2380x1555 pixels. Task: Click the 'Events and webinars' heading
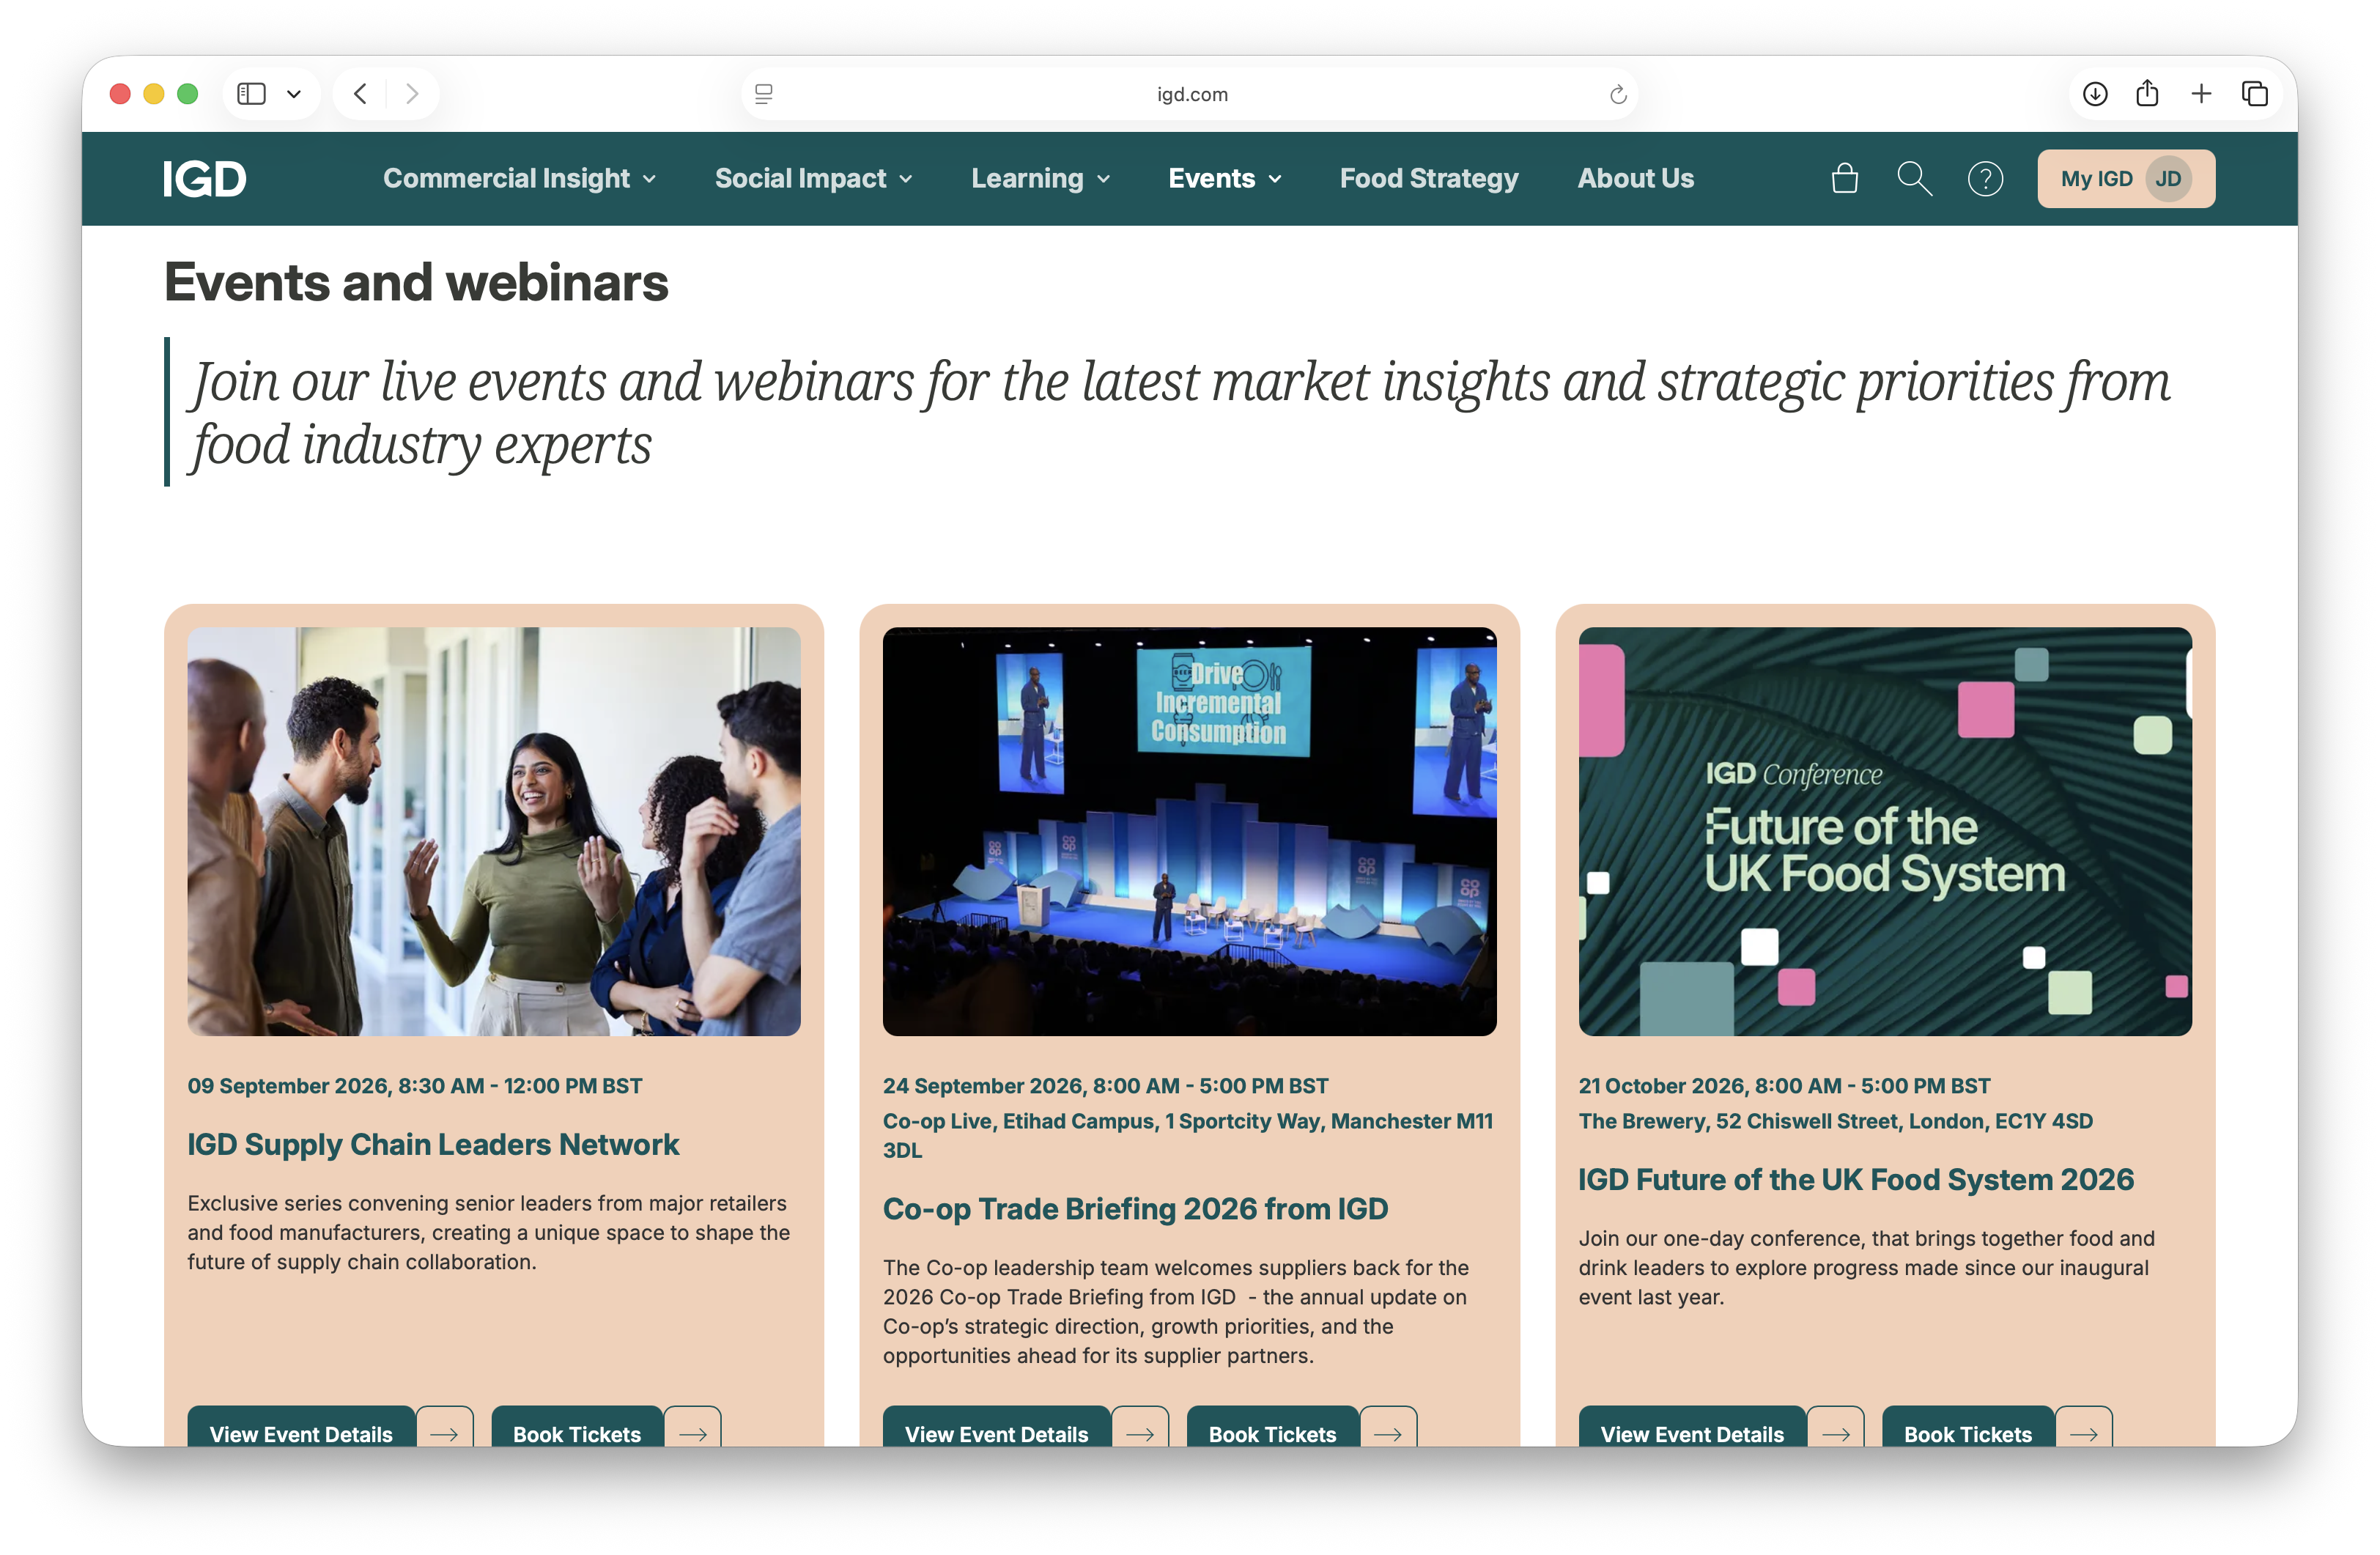(x=416, y=282)
